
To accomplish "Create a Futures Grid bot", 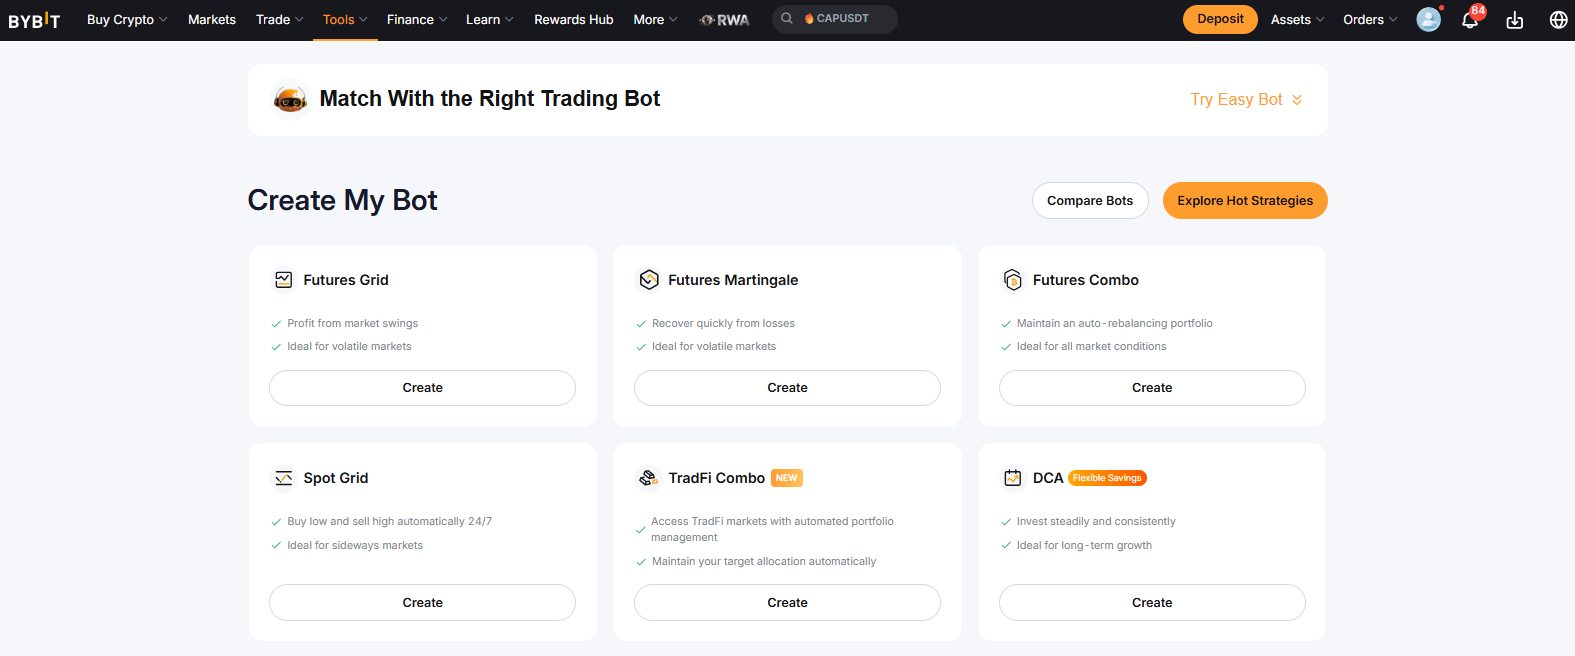I will click(422, 388).
